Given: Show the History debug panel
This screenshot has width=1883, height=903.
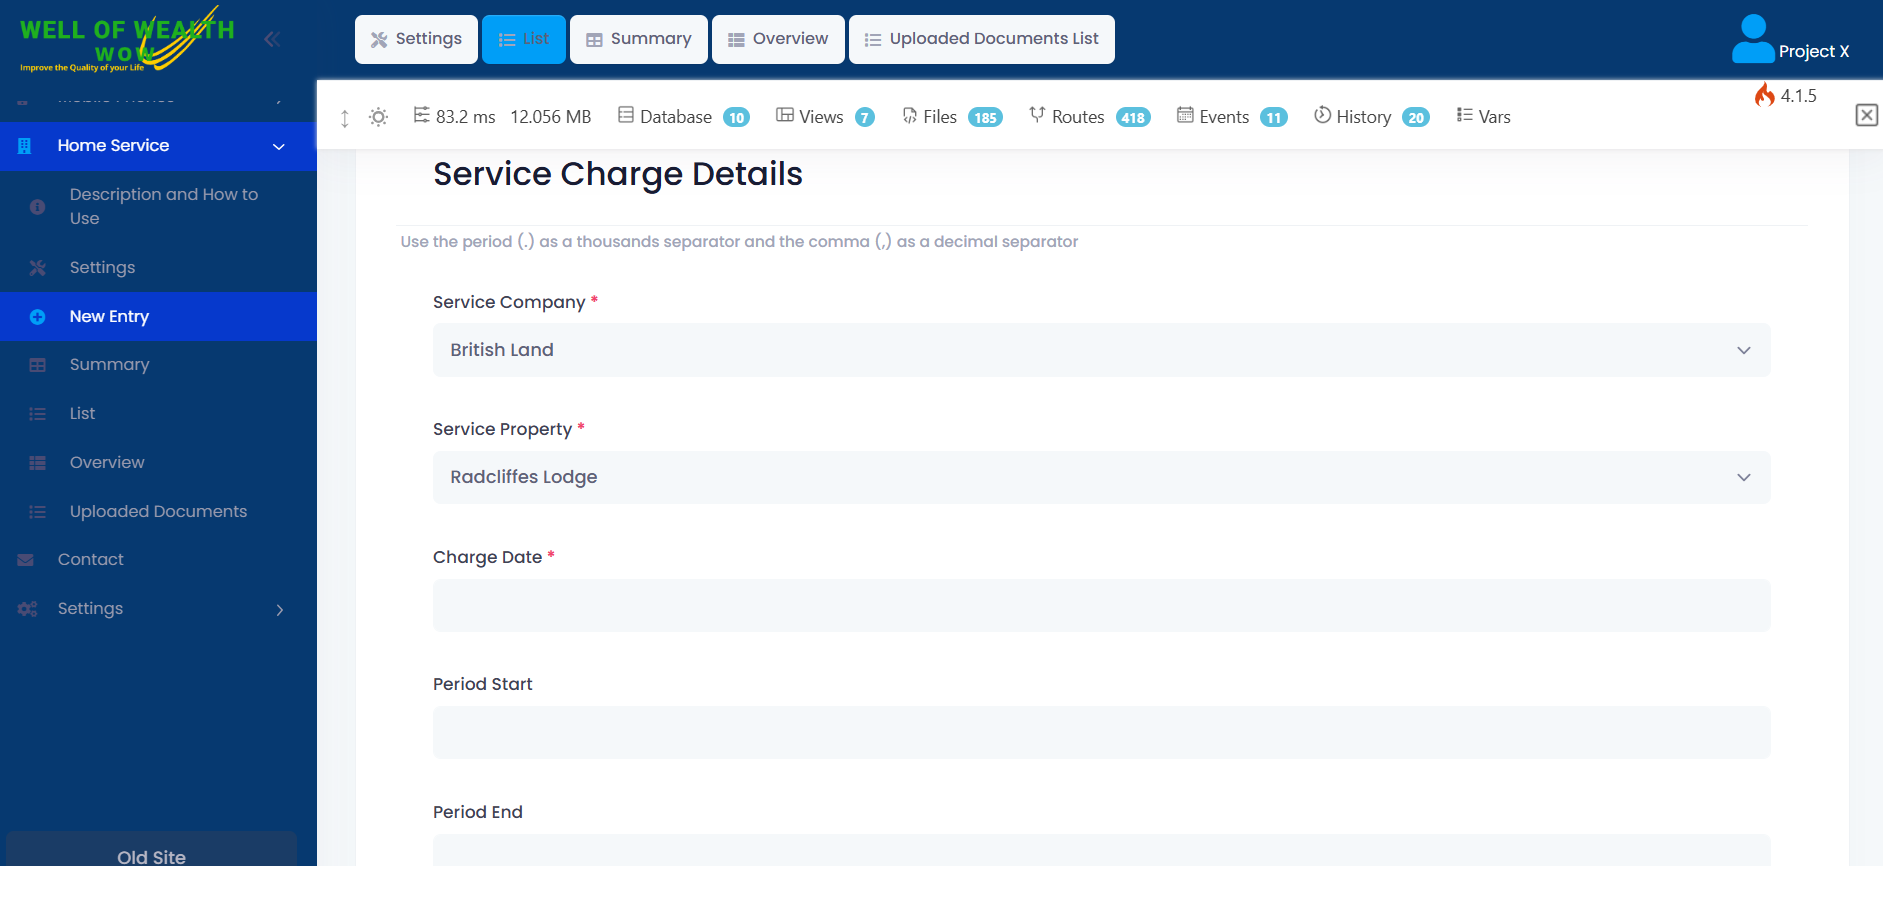Looking at the screenshot, I should [x=1371, y=117].
